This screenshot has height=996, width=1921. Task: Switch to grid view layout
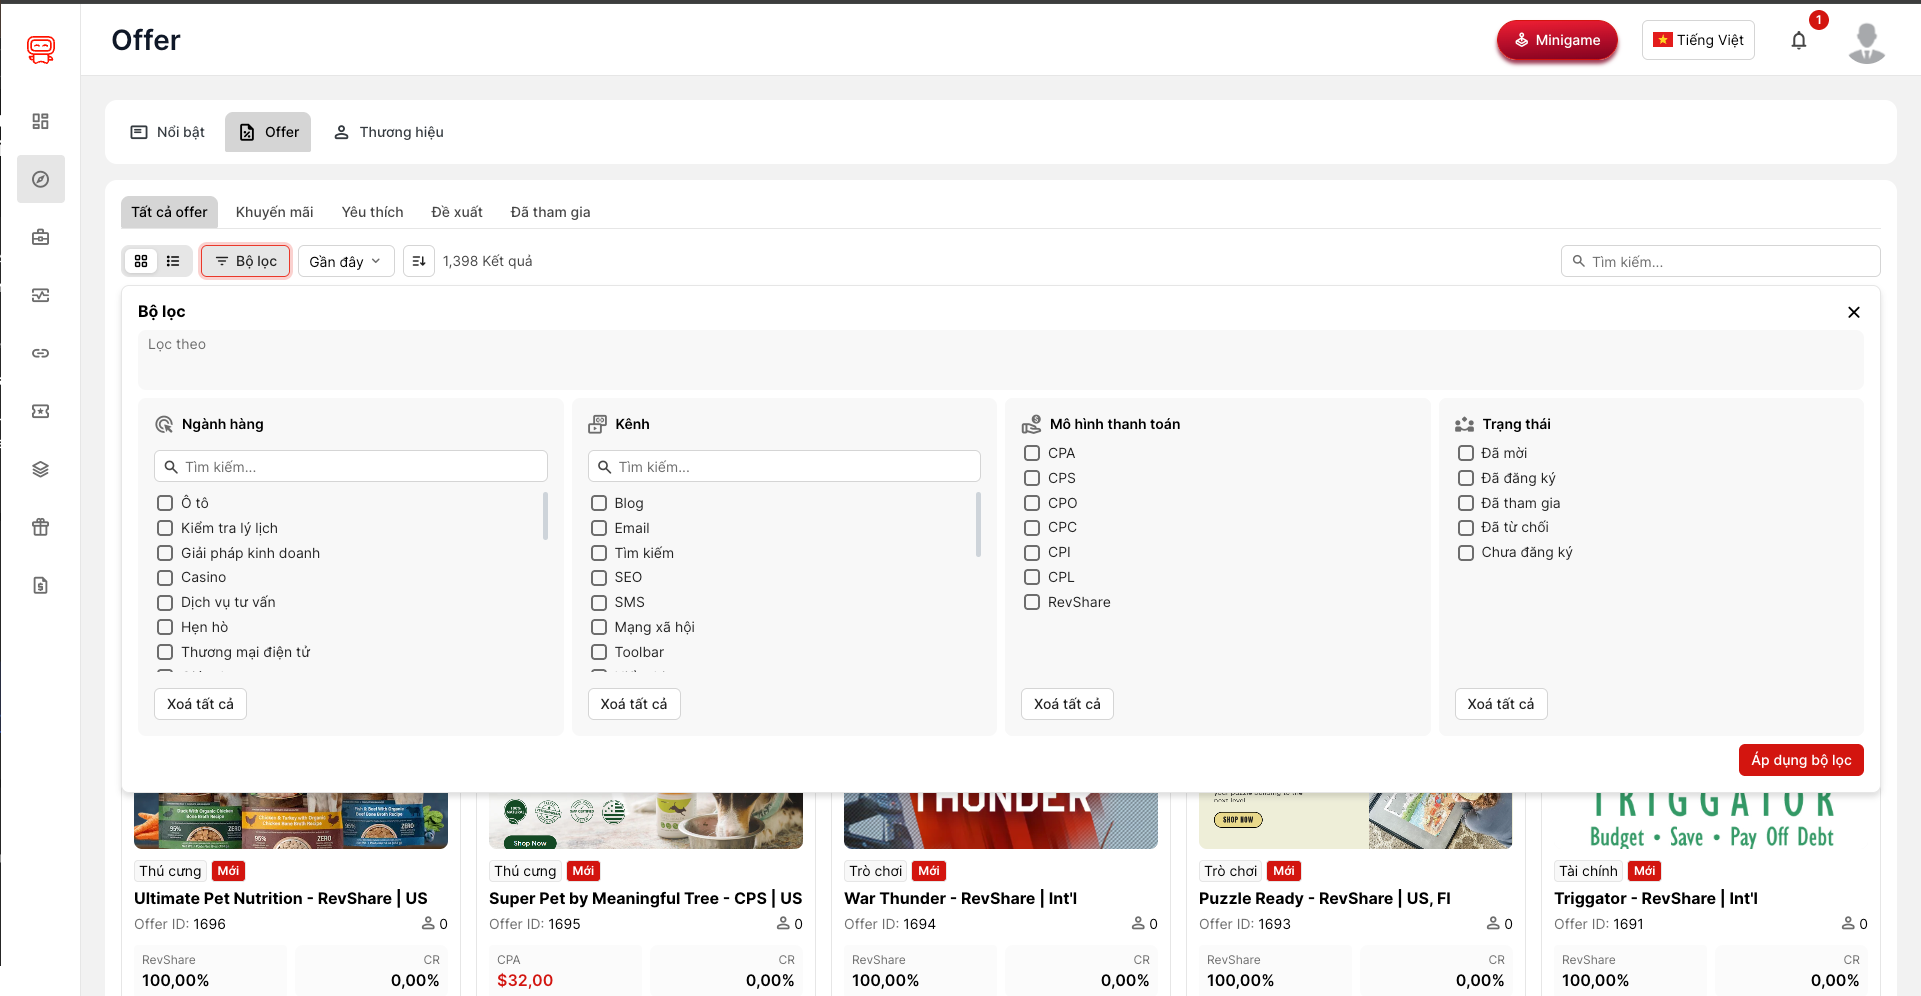pyautogui.click(x=141, y=261)
